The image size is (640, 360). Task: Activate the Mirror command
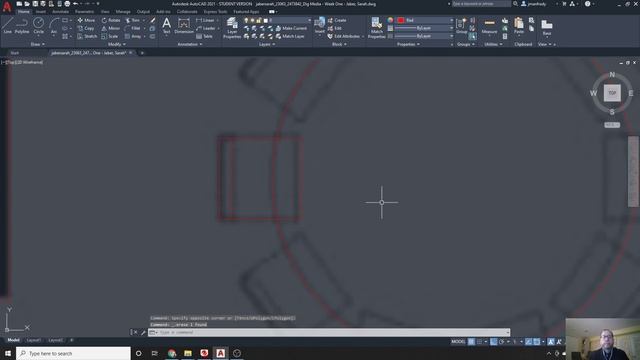[x=111, y=28]
